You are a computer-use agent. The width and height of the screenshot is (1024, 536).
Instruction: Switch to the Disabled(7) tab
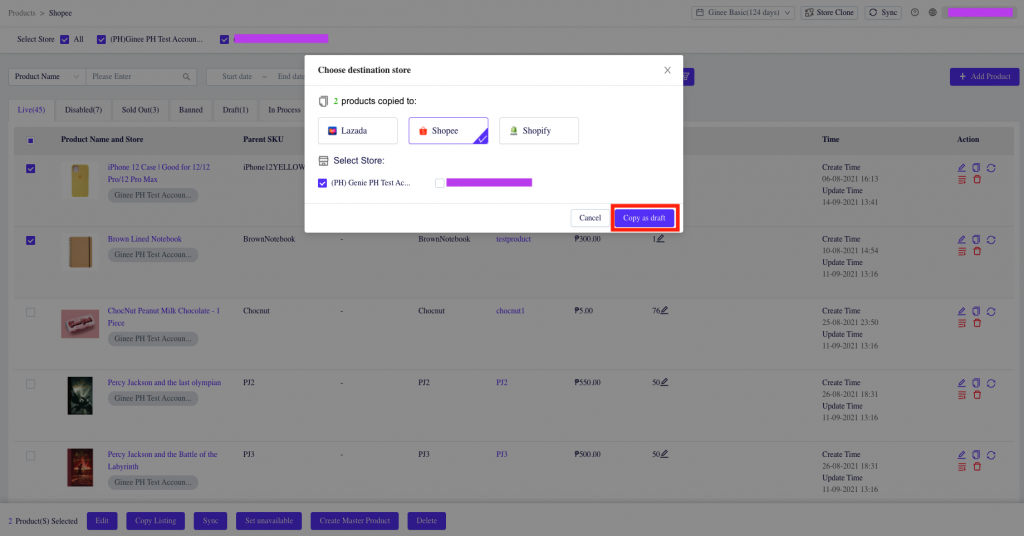pos(83,110)
